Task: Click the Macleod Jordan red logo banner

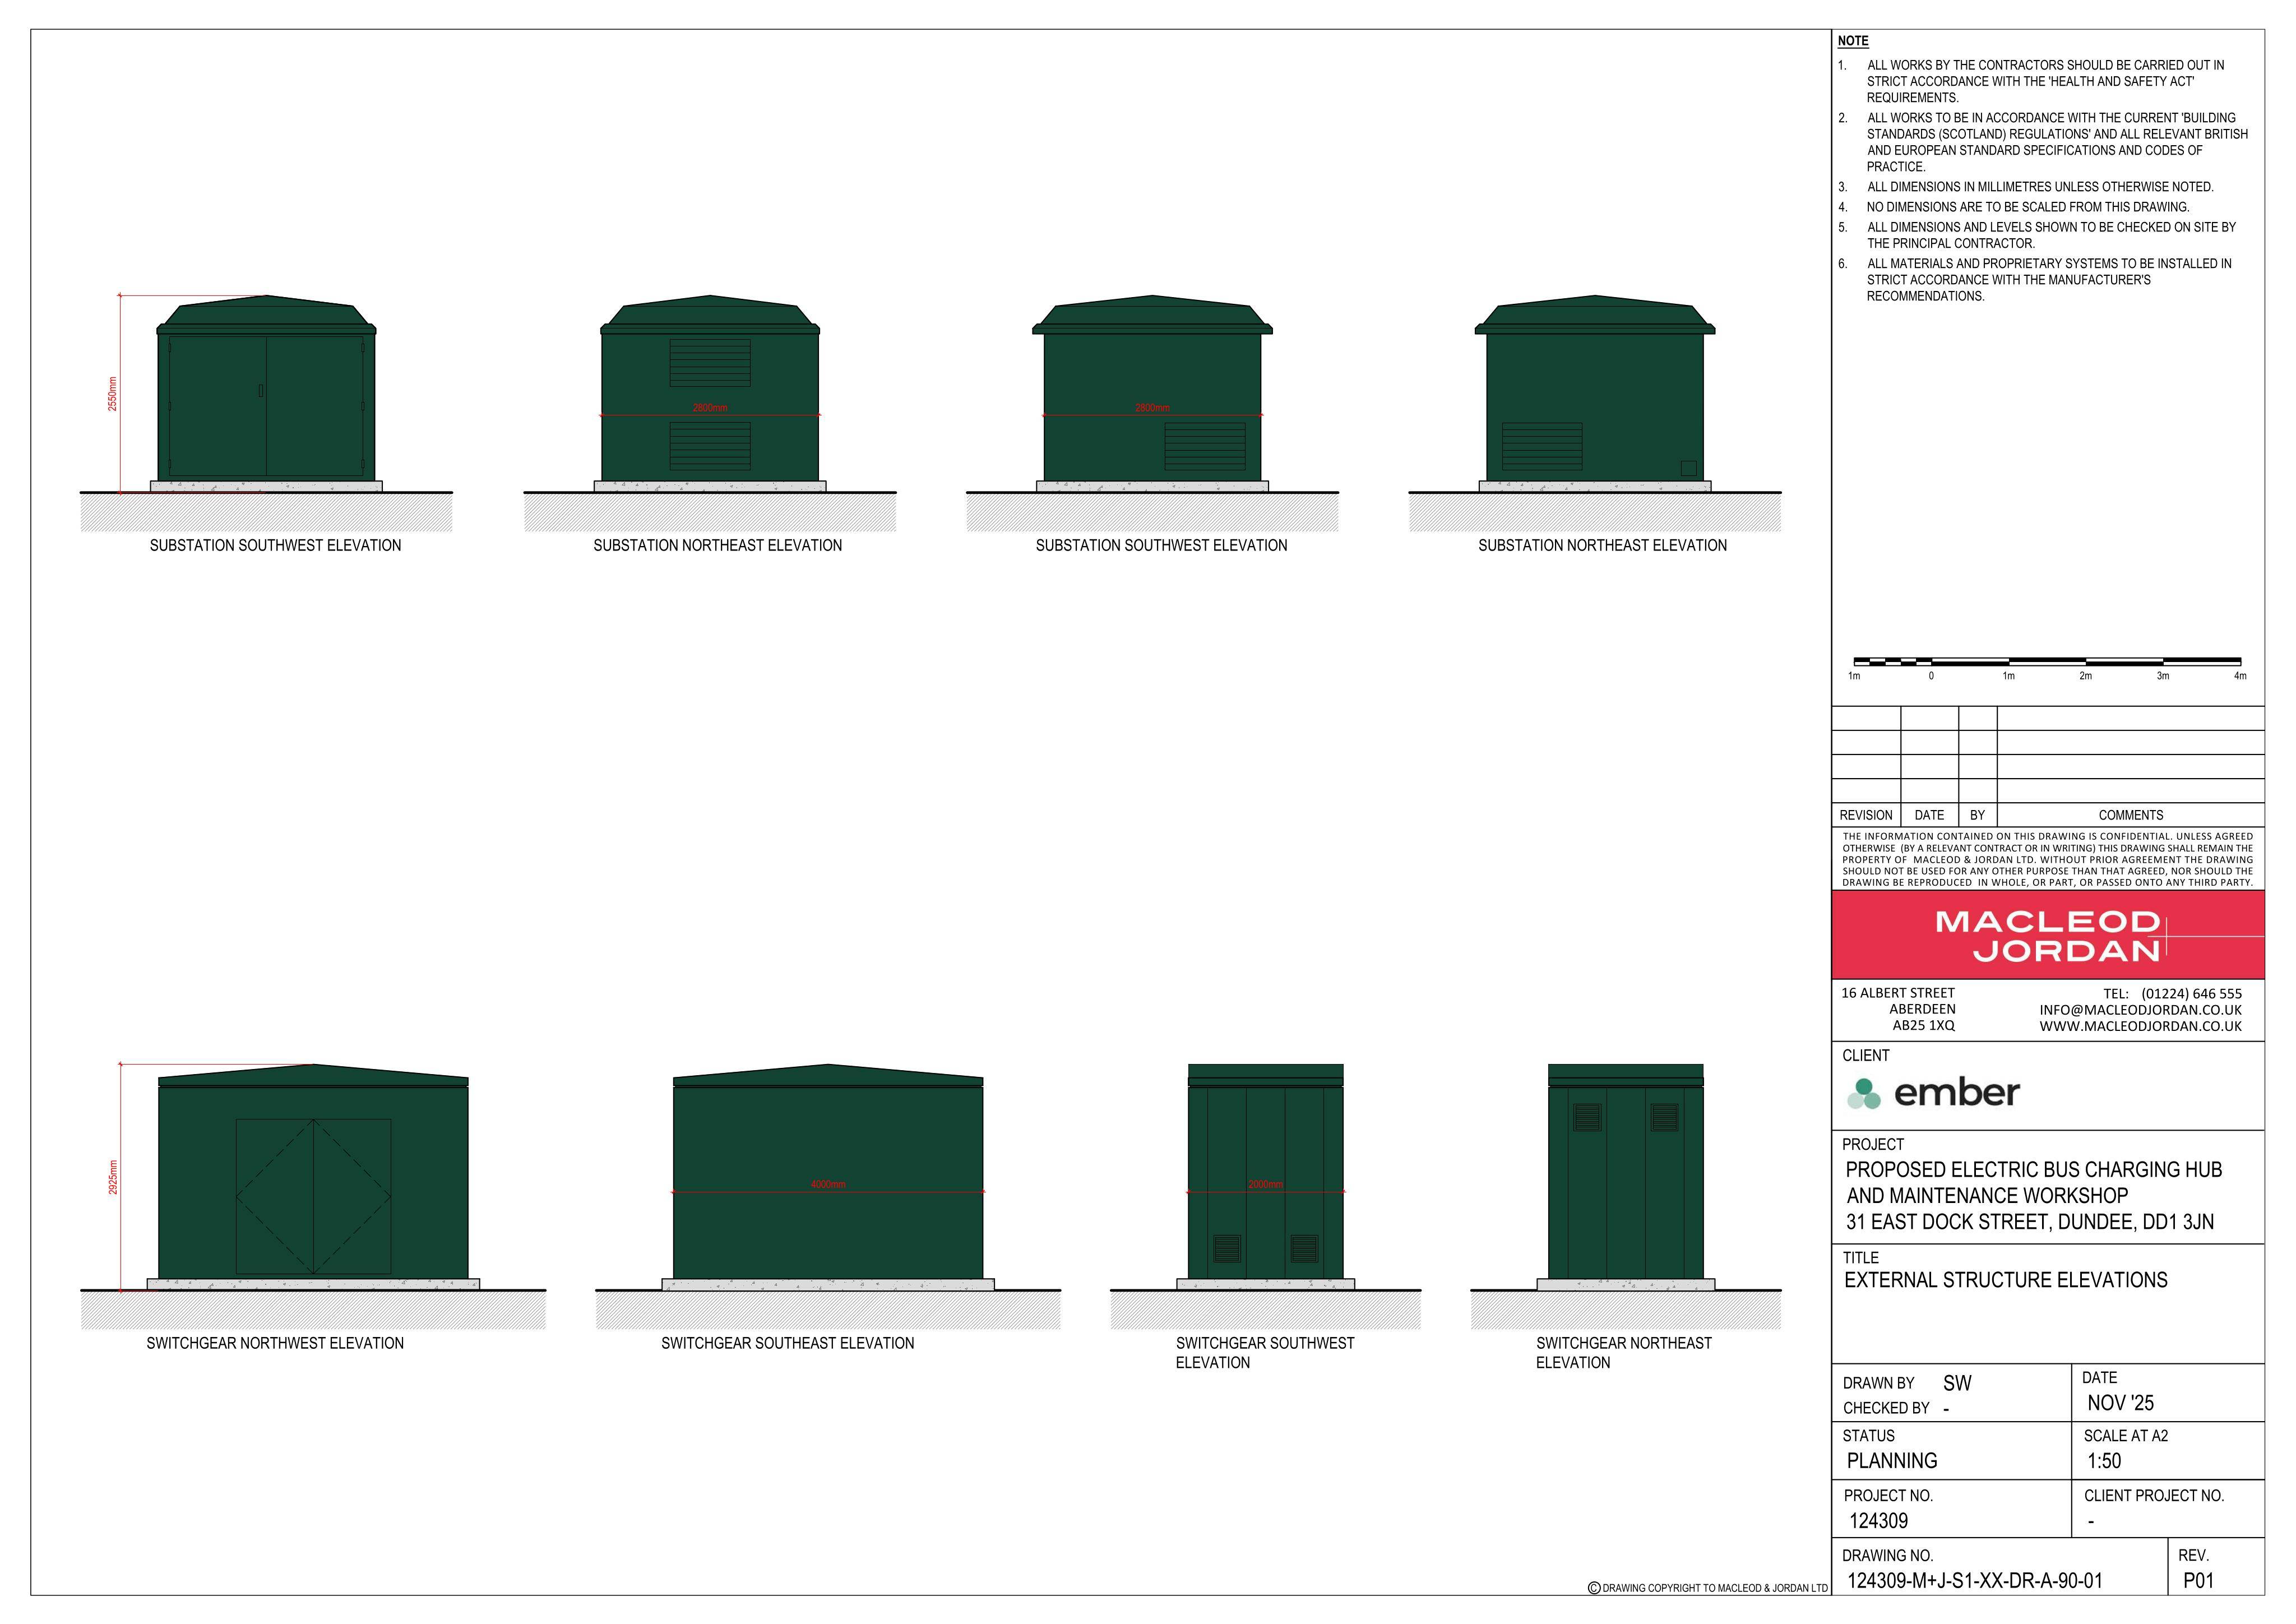Action: pos(2047,934)
